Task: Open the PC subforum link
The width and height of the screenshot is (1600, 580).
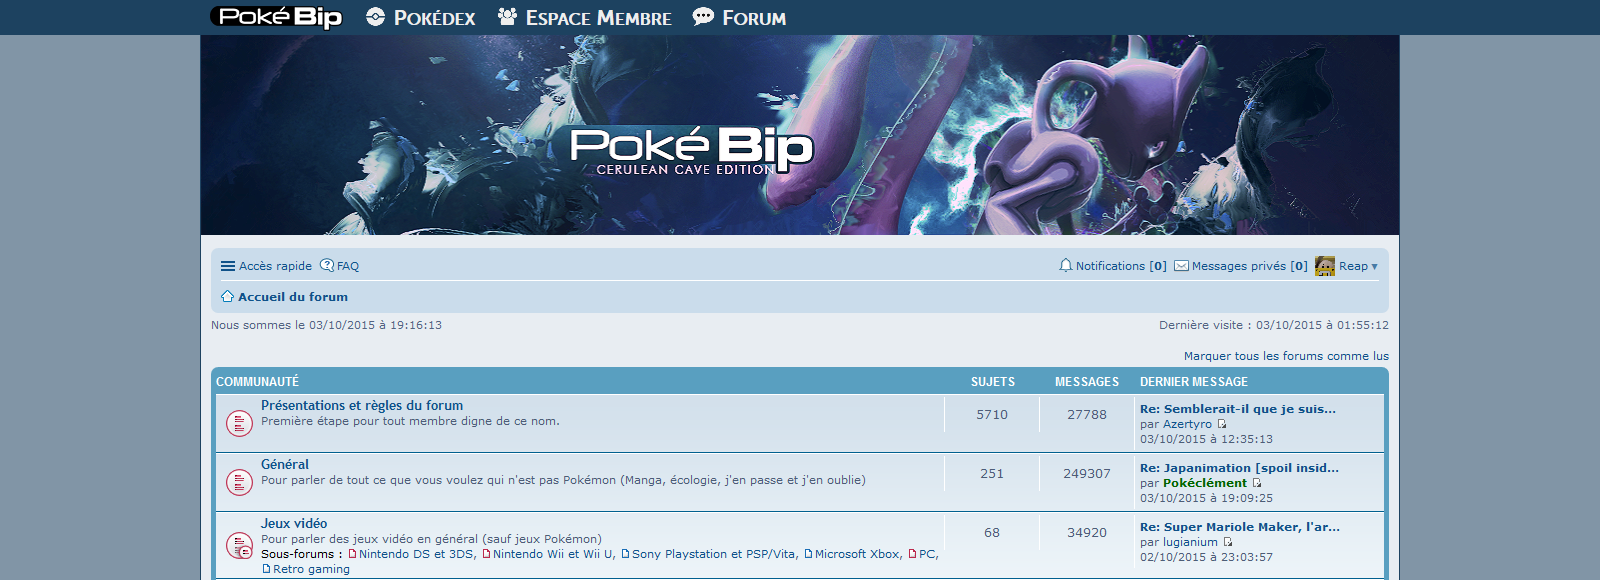Action: 927,554
